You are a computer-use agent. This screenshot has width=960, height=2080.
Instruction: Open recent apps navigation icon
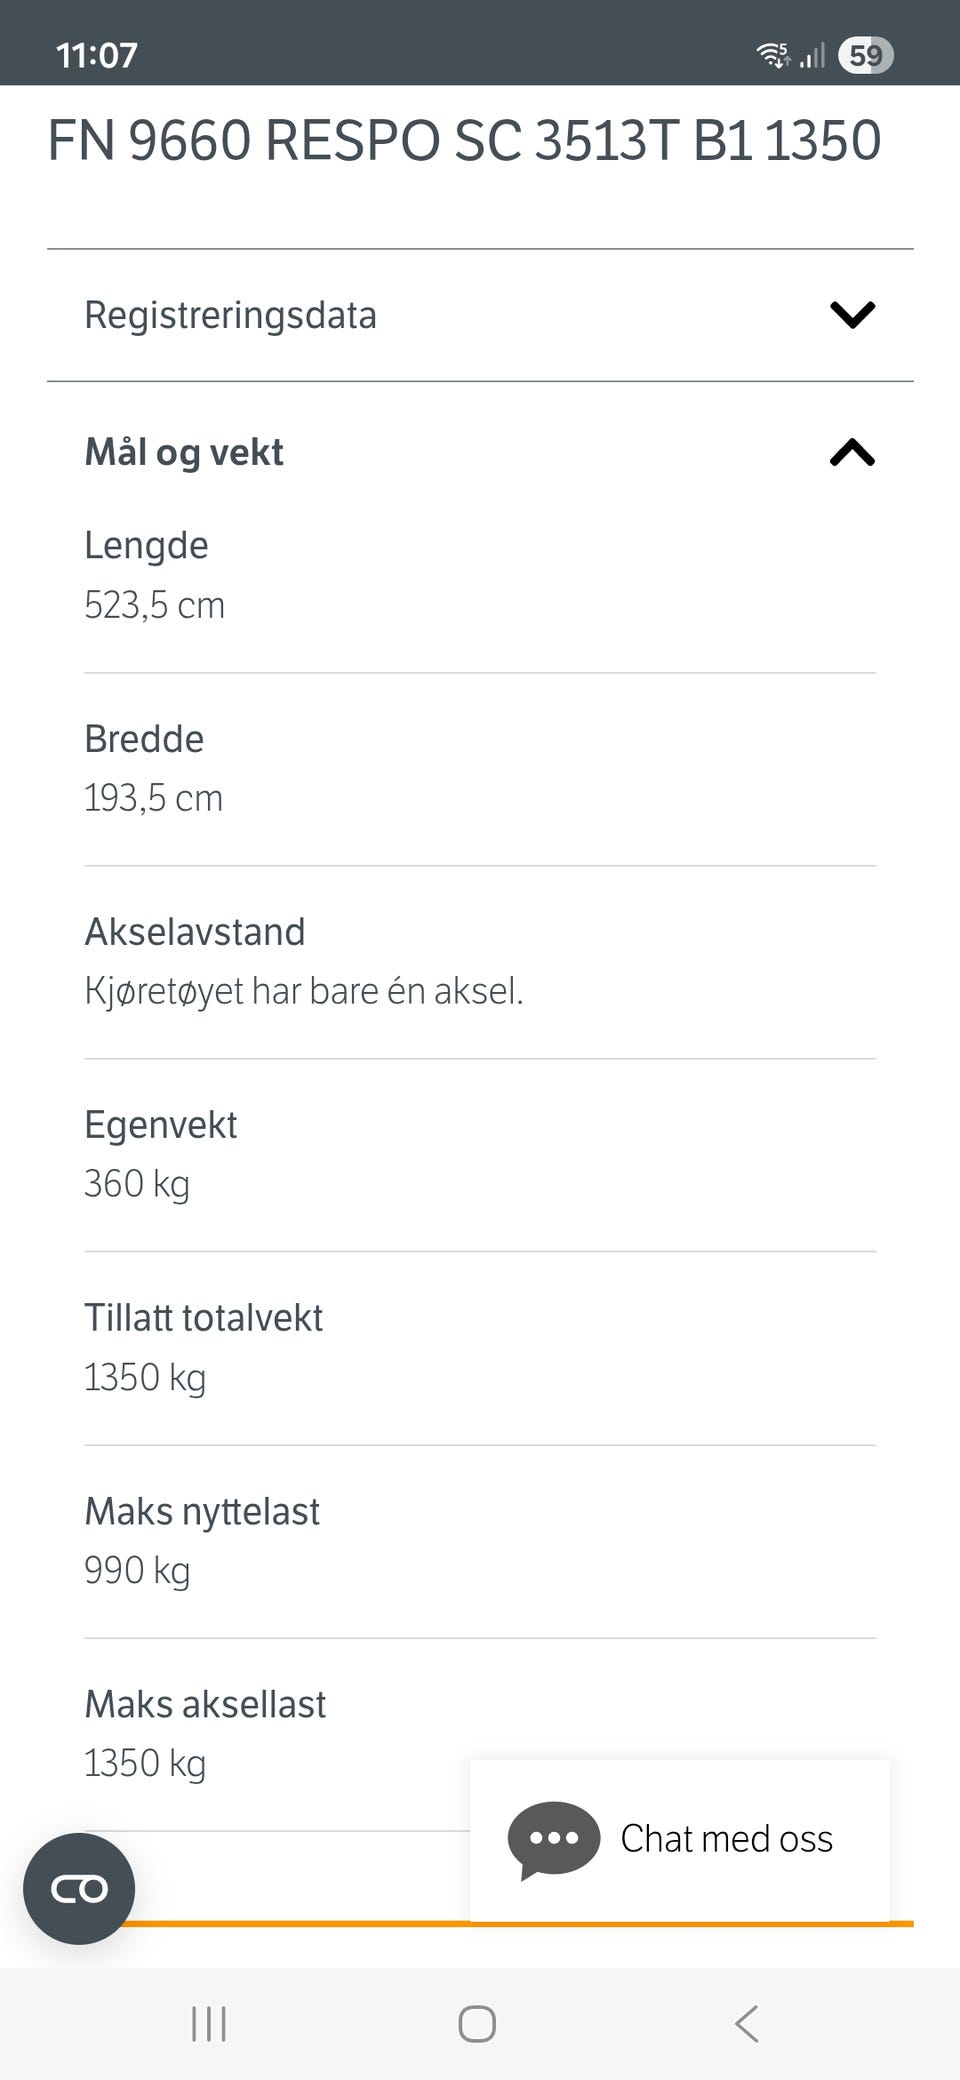tap(209, 2024)
